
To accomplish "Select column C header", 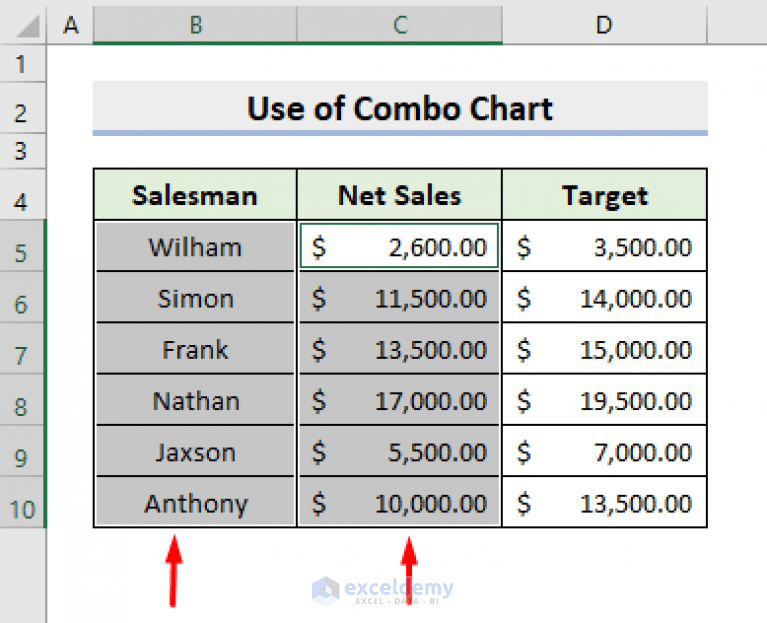I will pos(400,25).
